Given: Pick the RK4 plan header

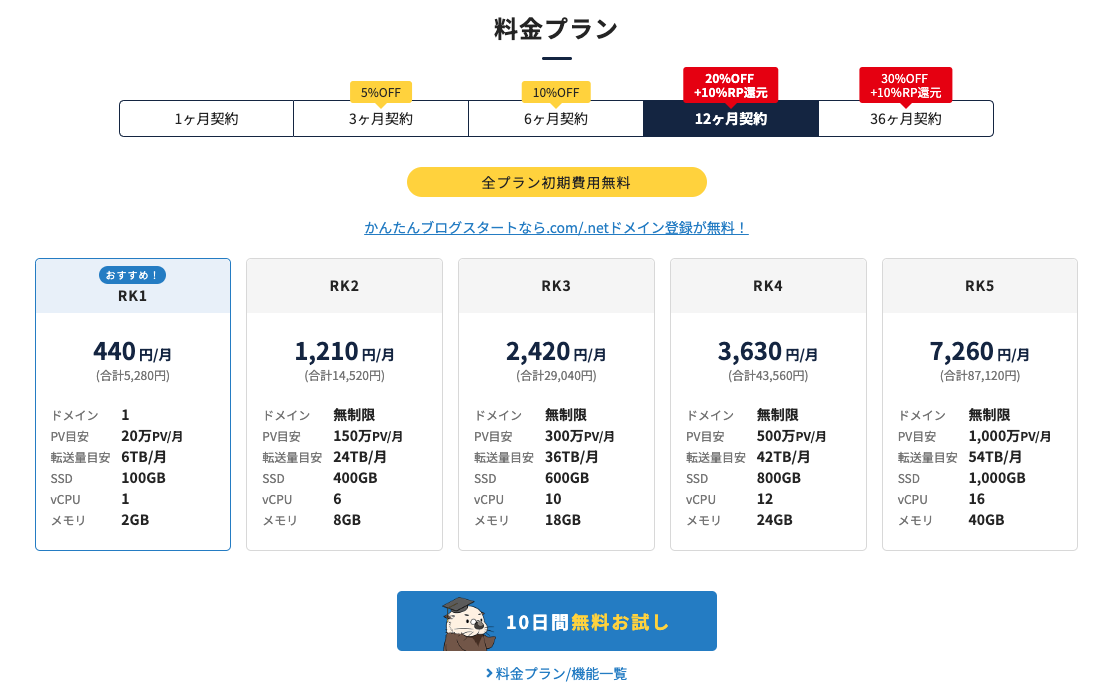Looking at the screenshot, I should click(x=768, y=286).
